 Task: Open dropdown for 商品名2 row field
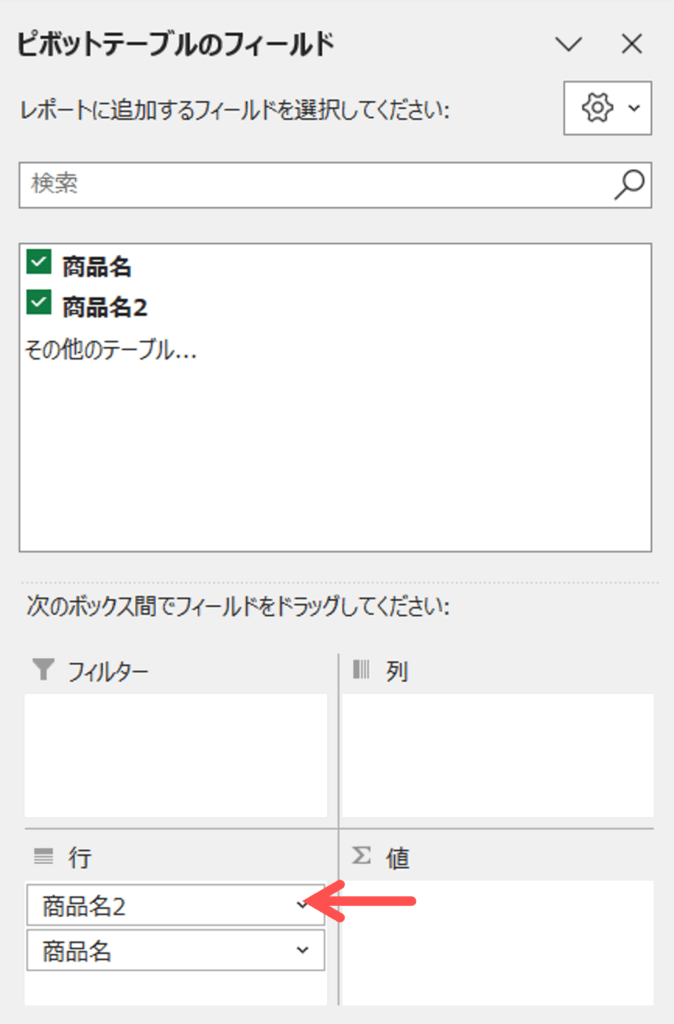point(303,905)
